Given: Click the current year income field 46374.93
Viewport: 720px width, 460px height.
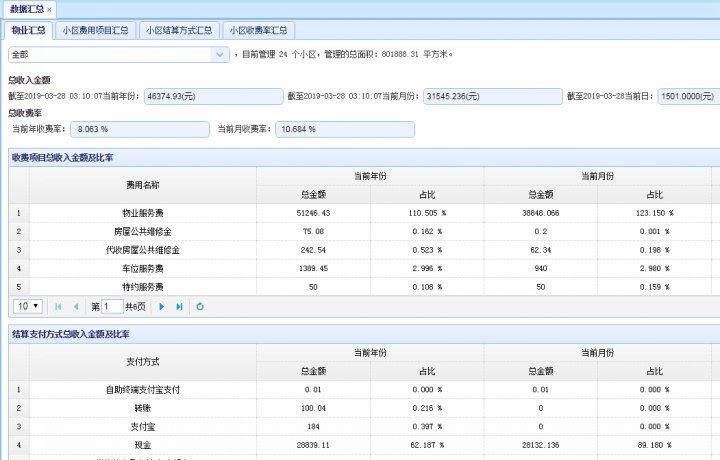Looking at the screenshot, I should 213,96.
